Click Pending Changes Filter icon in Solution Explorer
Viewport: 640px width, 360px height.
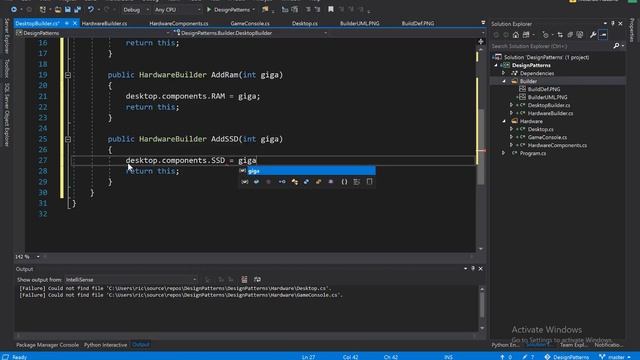point(545,35)
